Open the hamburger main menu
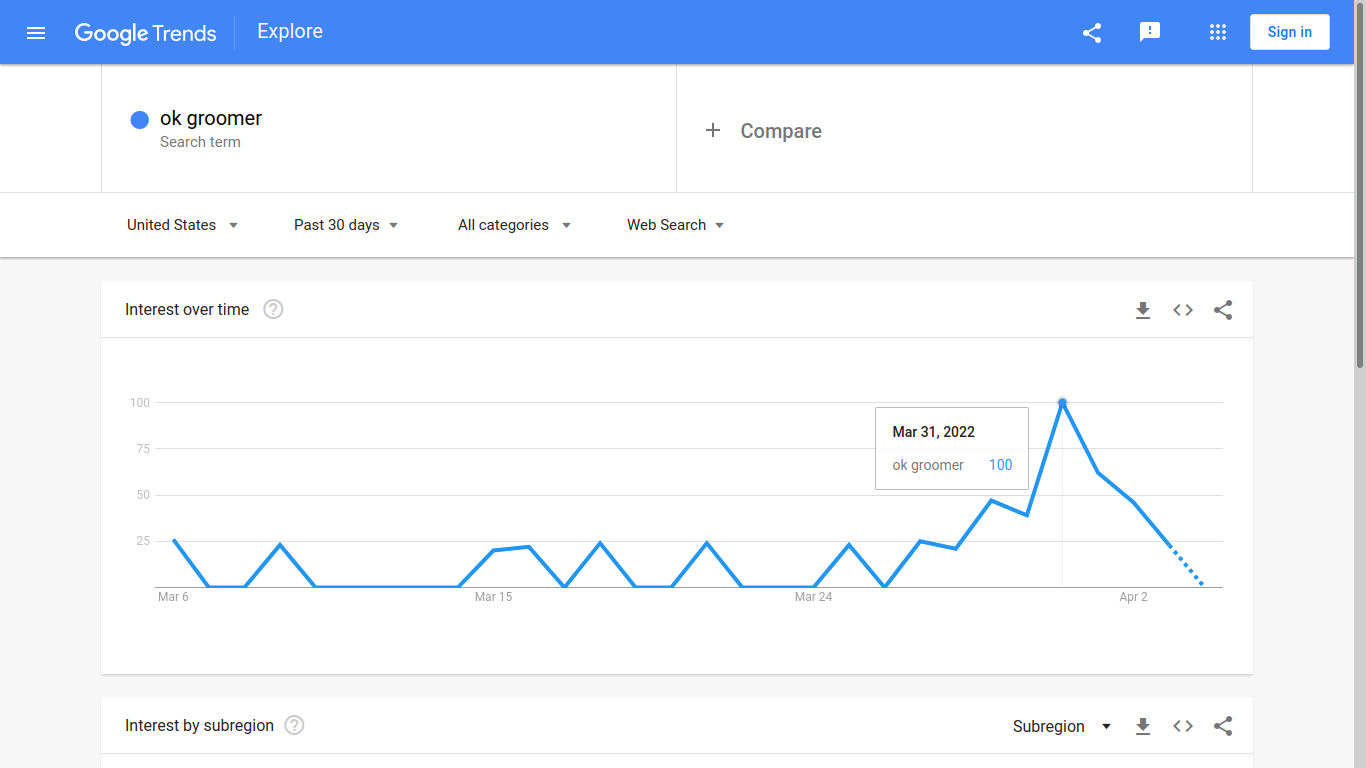The height and width of the screenshot is (768, 1366). [x=36, y=33]
